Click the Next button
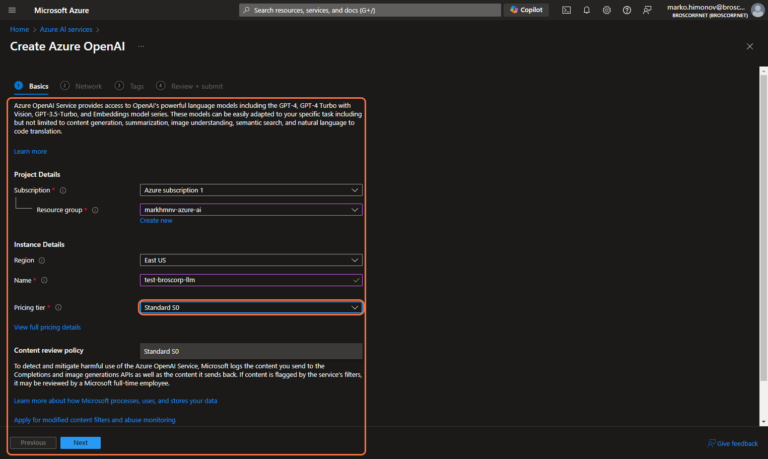Image resolution: width=768 pixels, height=459 pixels. [80, 443]
